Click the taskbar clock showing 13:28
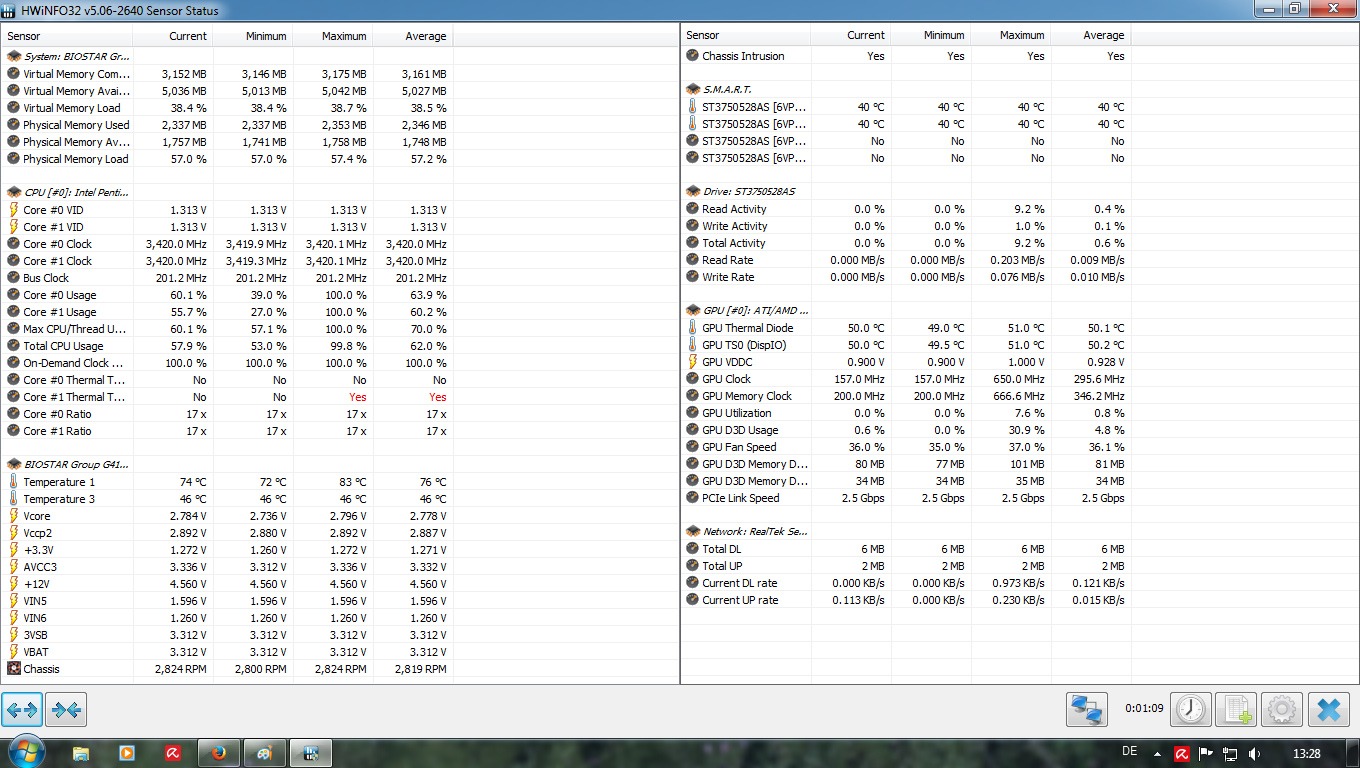Image resolution: width=1360 pixels, height=768 pixels. pos(1306,753)
